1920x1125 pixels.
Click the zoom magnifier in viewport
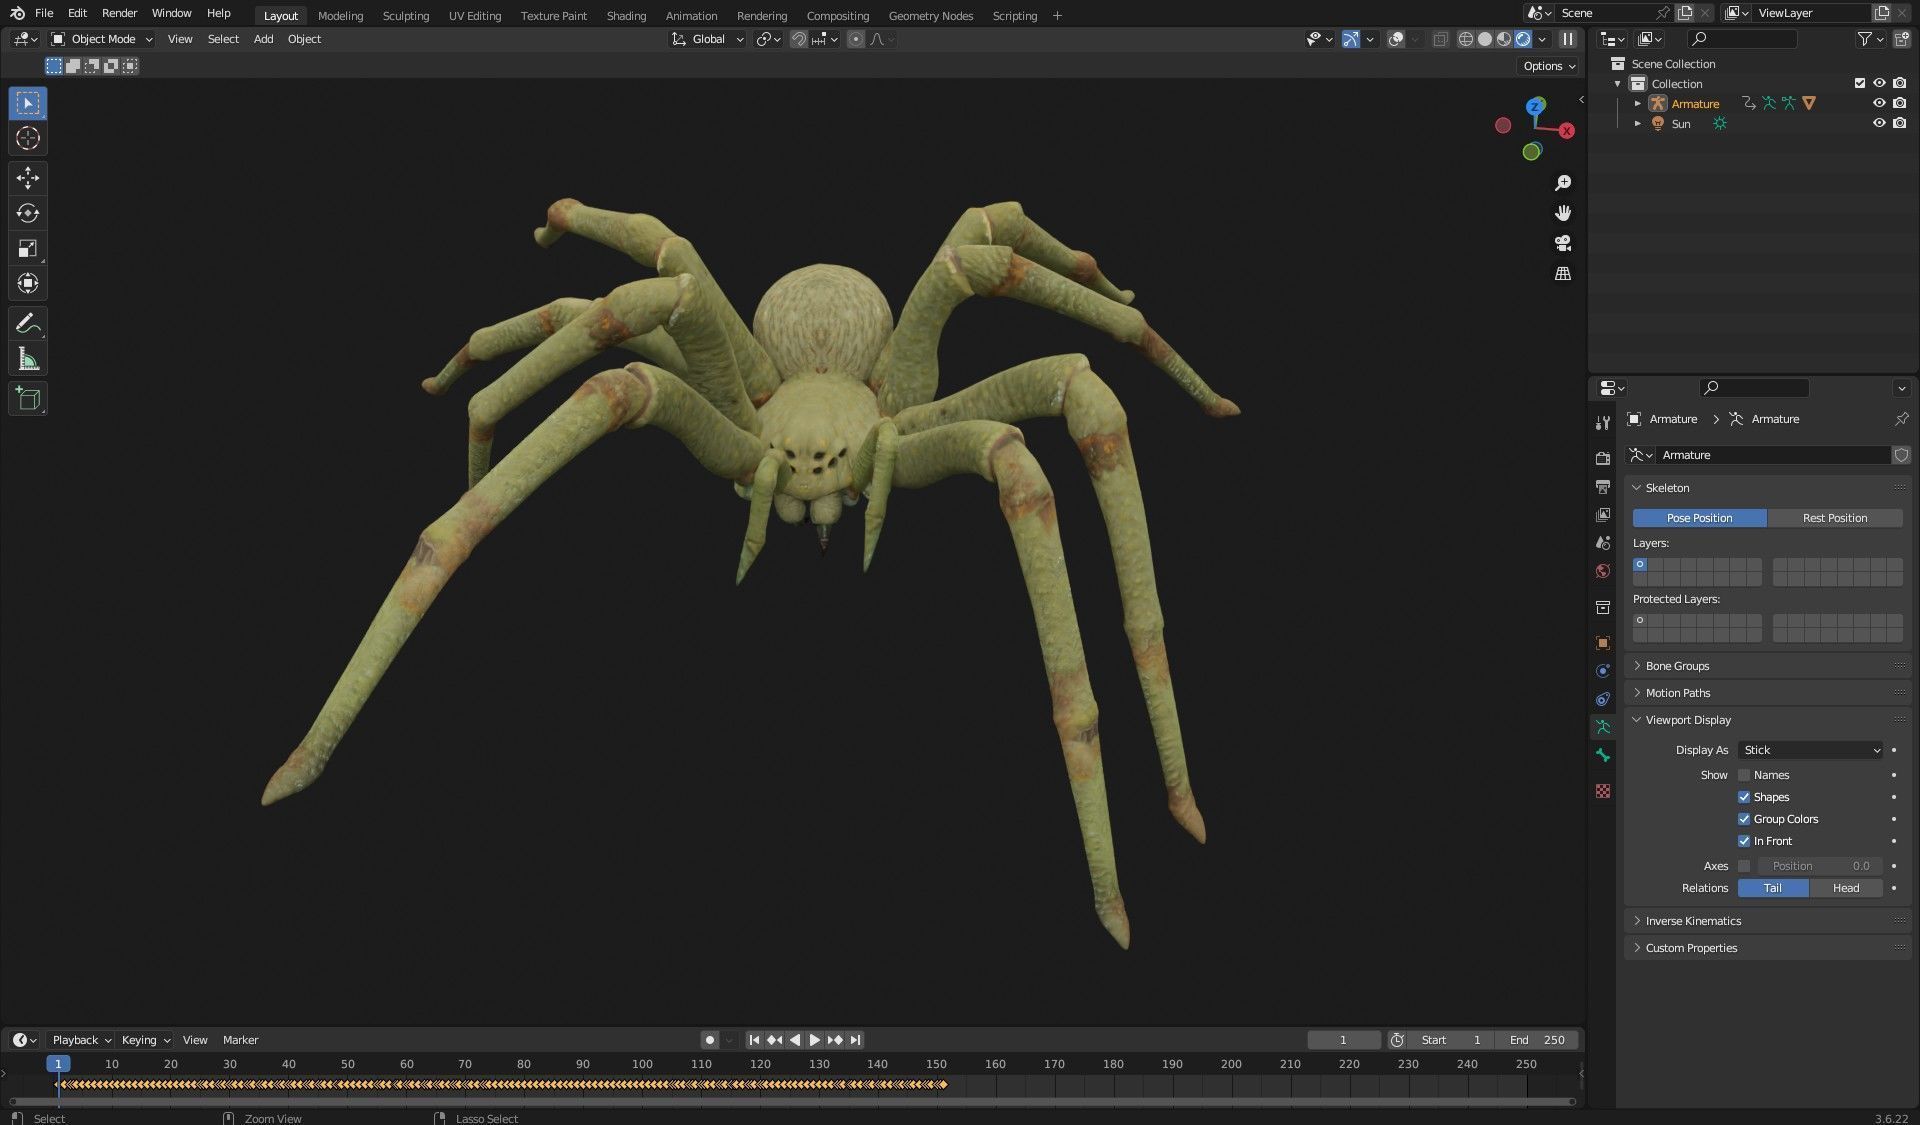coord(1563,183)
